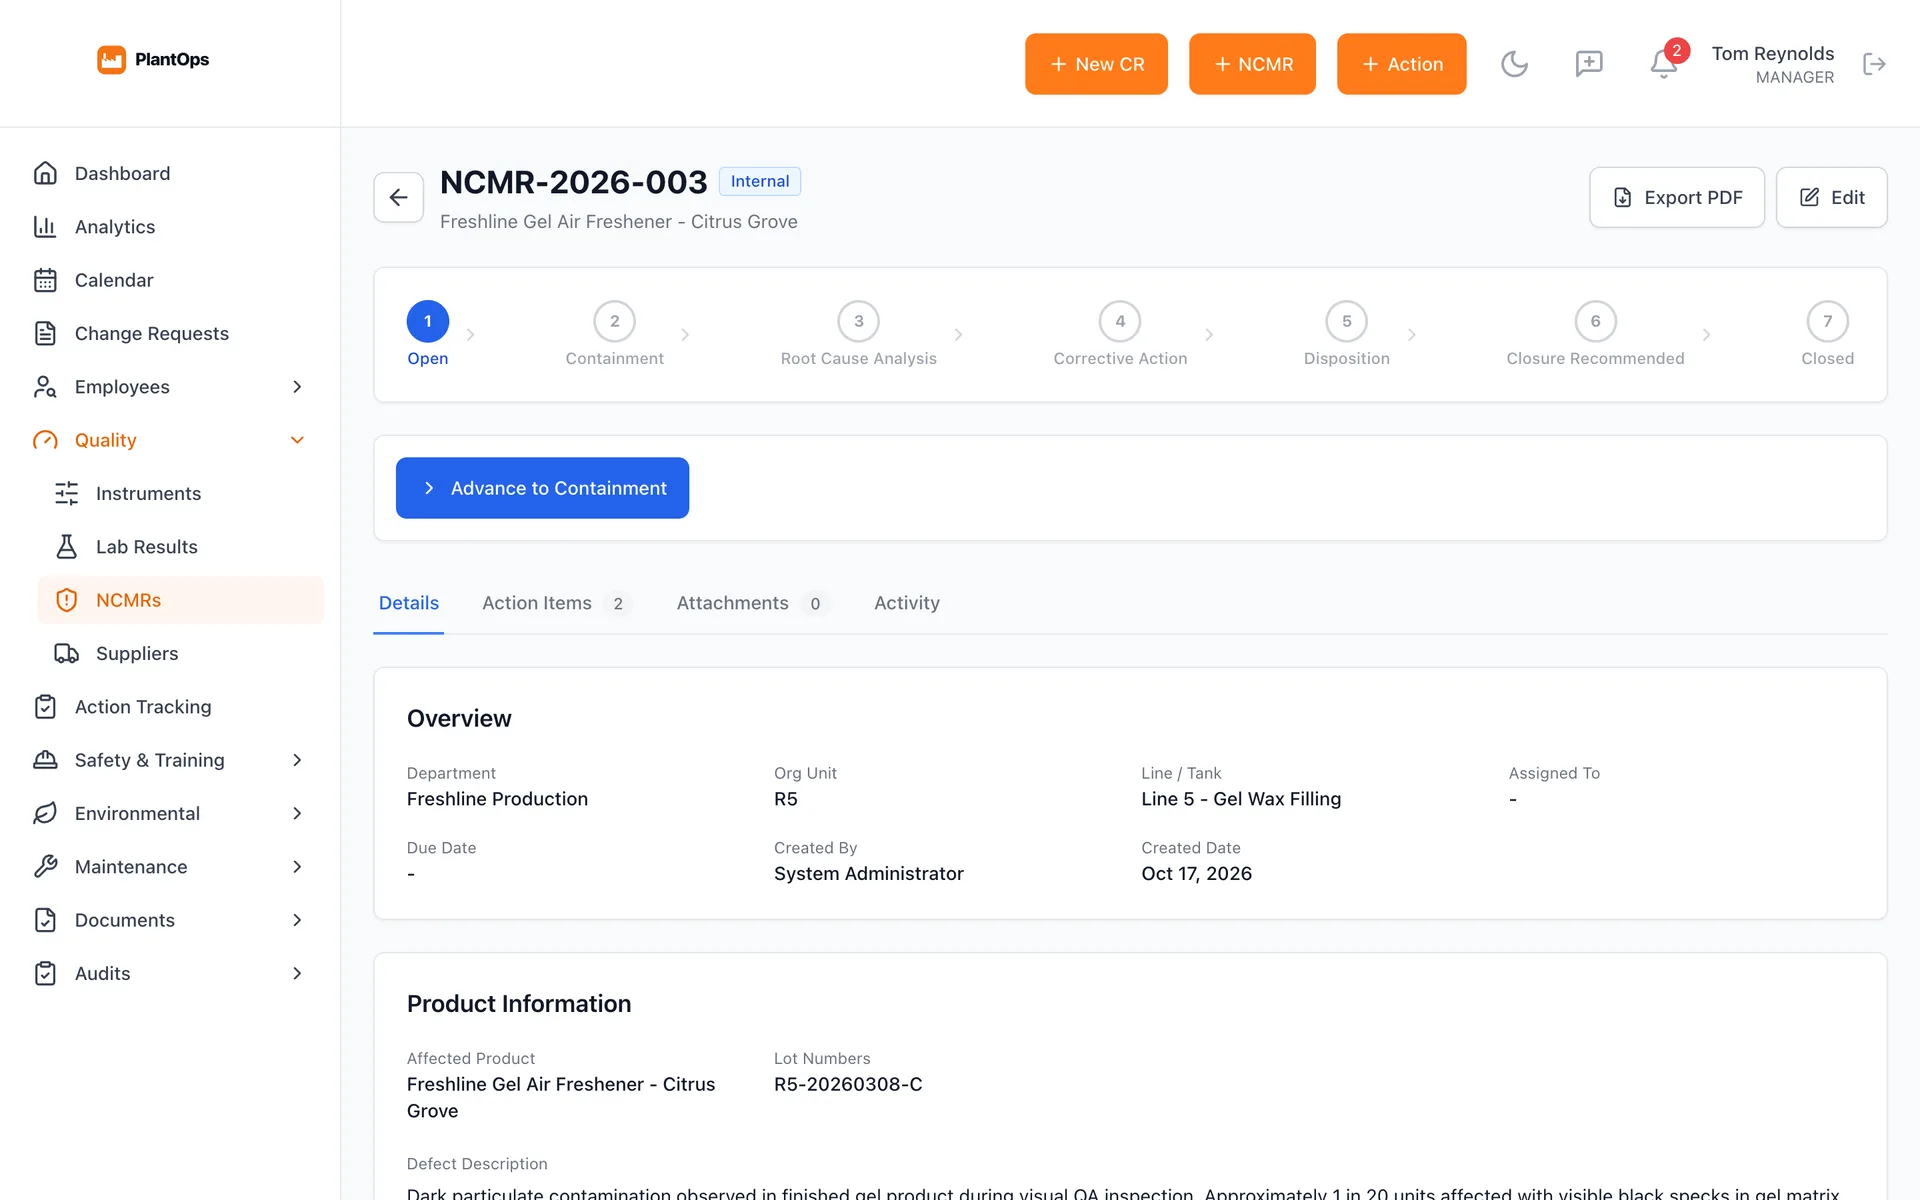1920x1200 pixels.
Task: Go back using the arrow button
Action: (398, 197)
